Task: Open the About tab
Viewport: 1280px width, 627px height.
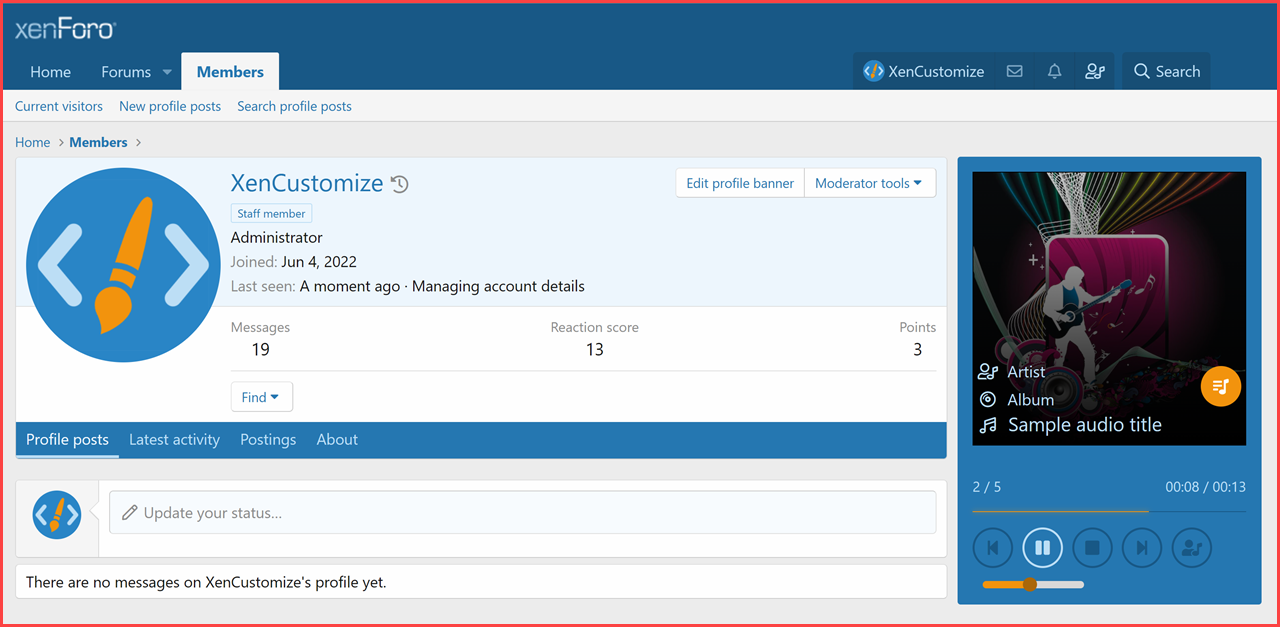Action: click(337, 440)
